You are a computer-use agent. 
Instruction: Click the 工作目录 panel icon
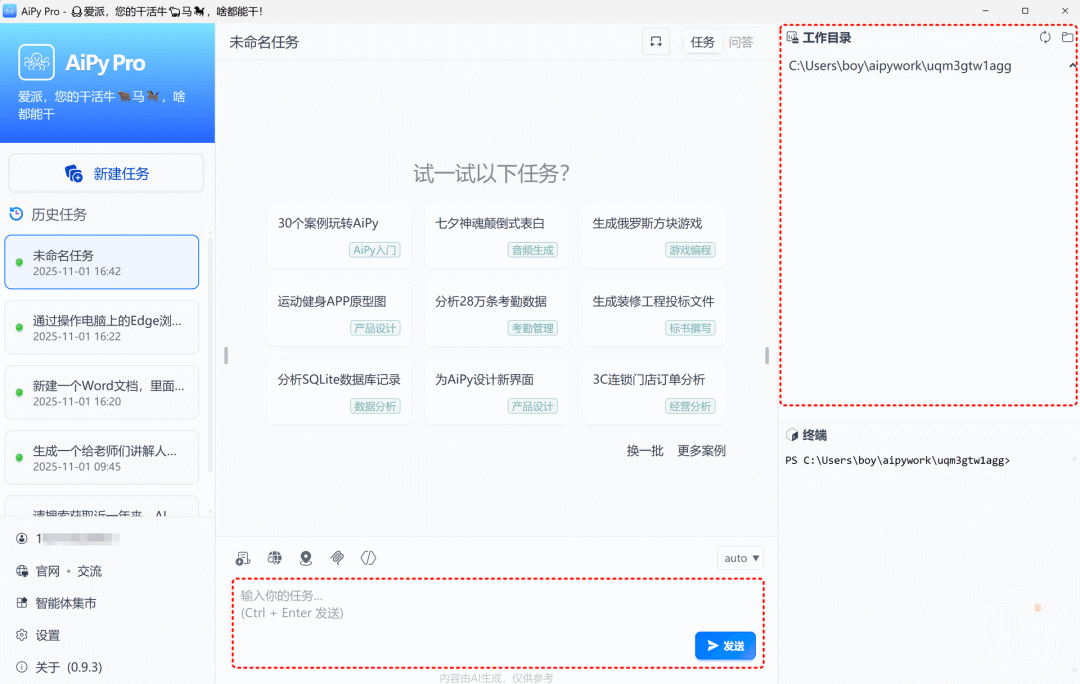click(792, 37)
